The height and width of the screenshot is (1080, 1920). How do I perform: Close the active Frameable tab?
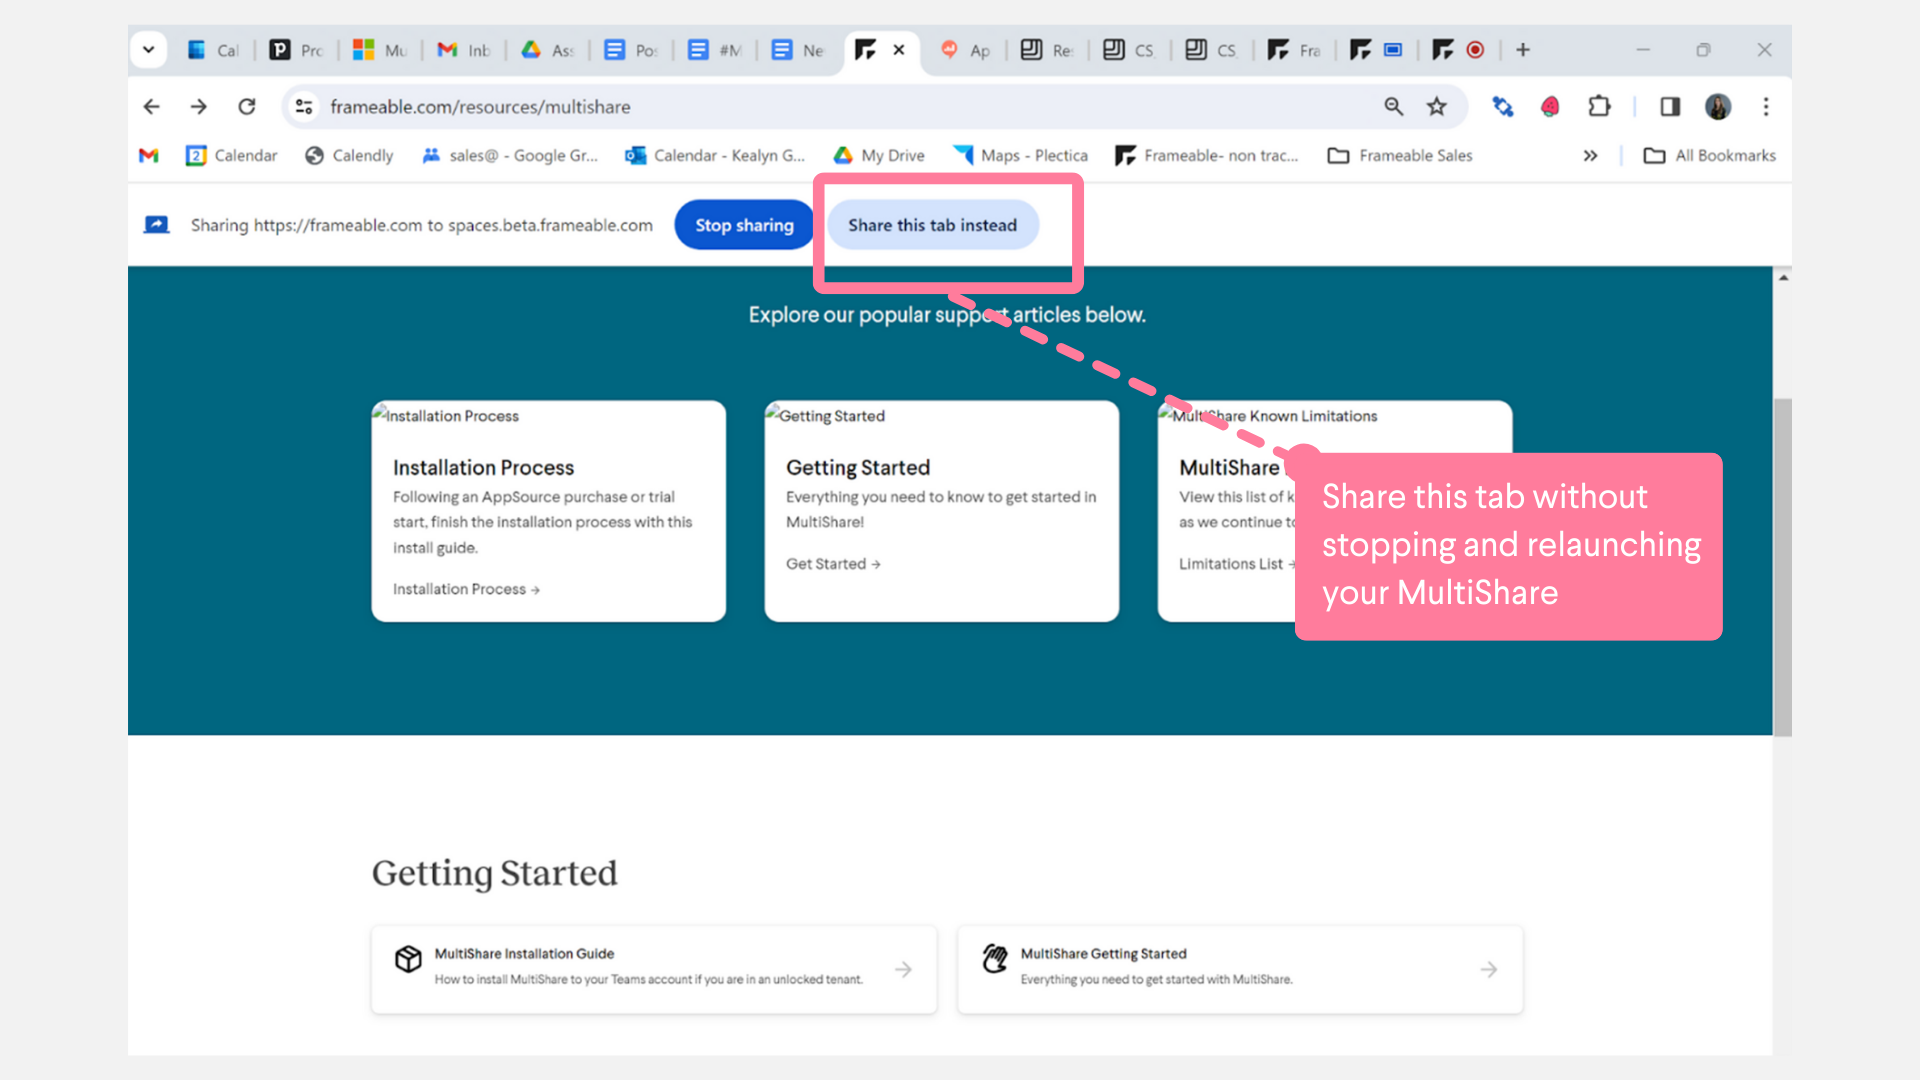click(899, 50)
